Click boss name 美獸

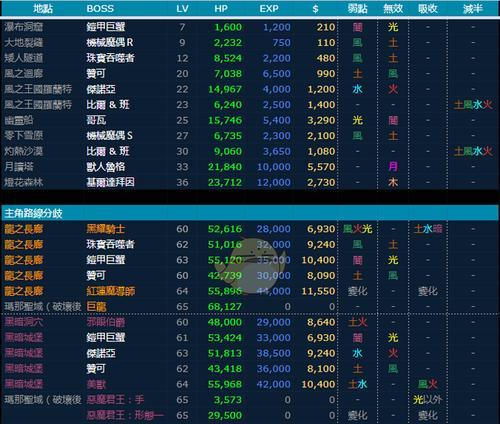pos(96,384)
